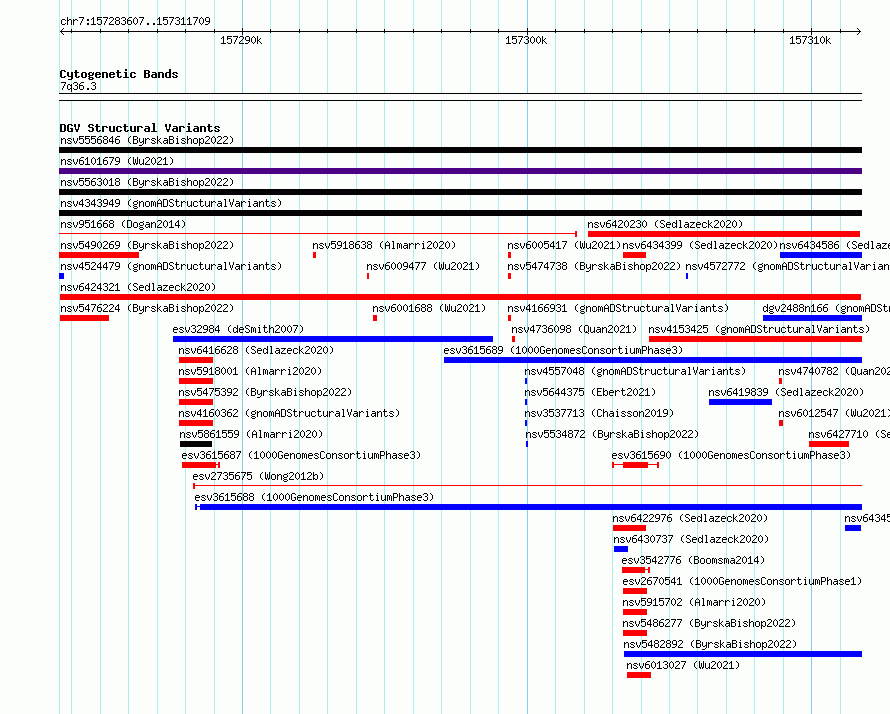Viewport: 890px width, 714px height.
Task: Open nsv5534872 (ByrskaBishop2022) label
Action: pos(612,434)
